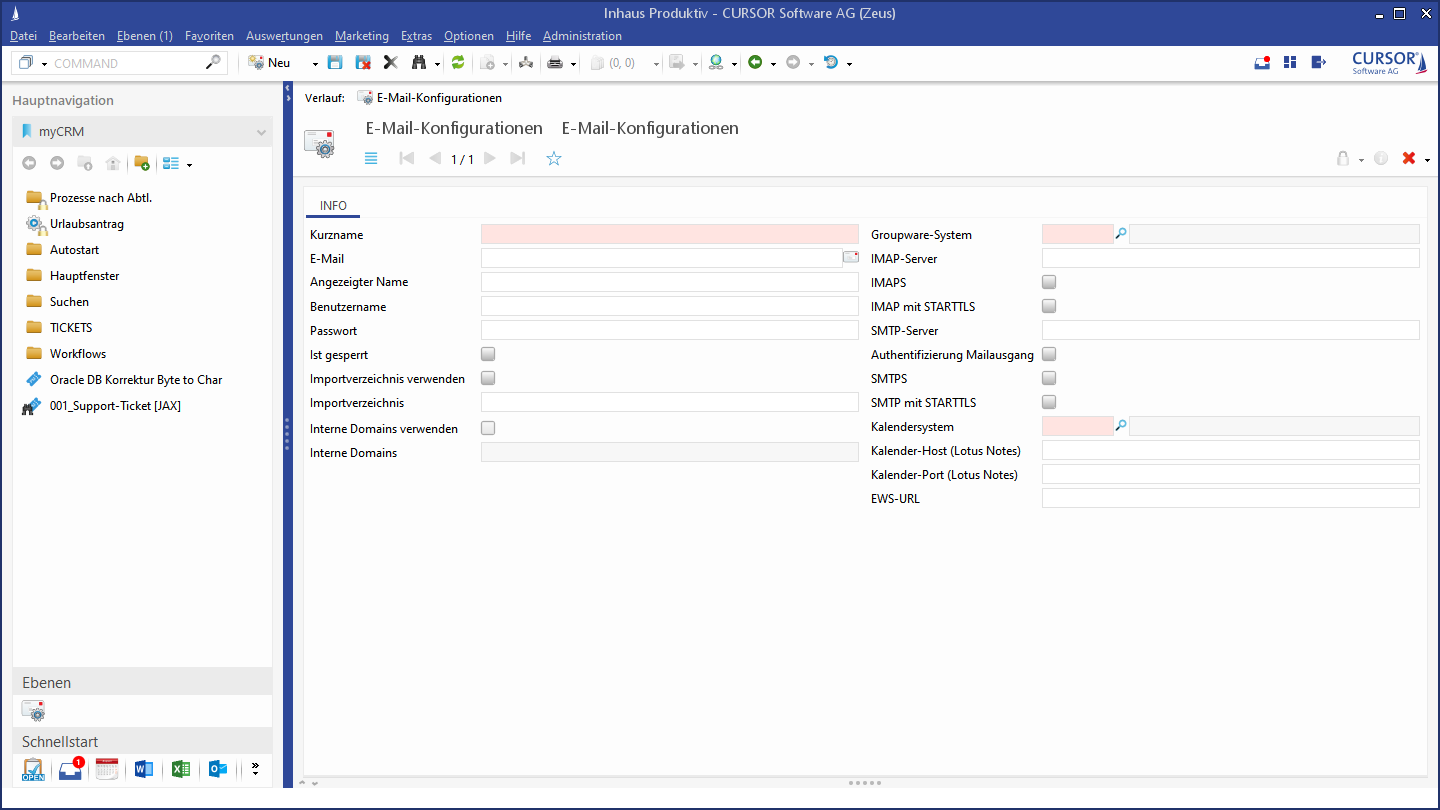1440x810 pixels.
Task: Click the binoculars search icon
Action: pos(419,63)
